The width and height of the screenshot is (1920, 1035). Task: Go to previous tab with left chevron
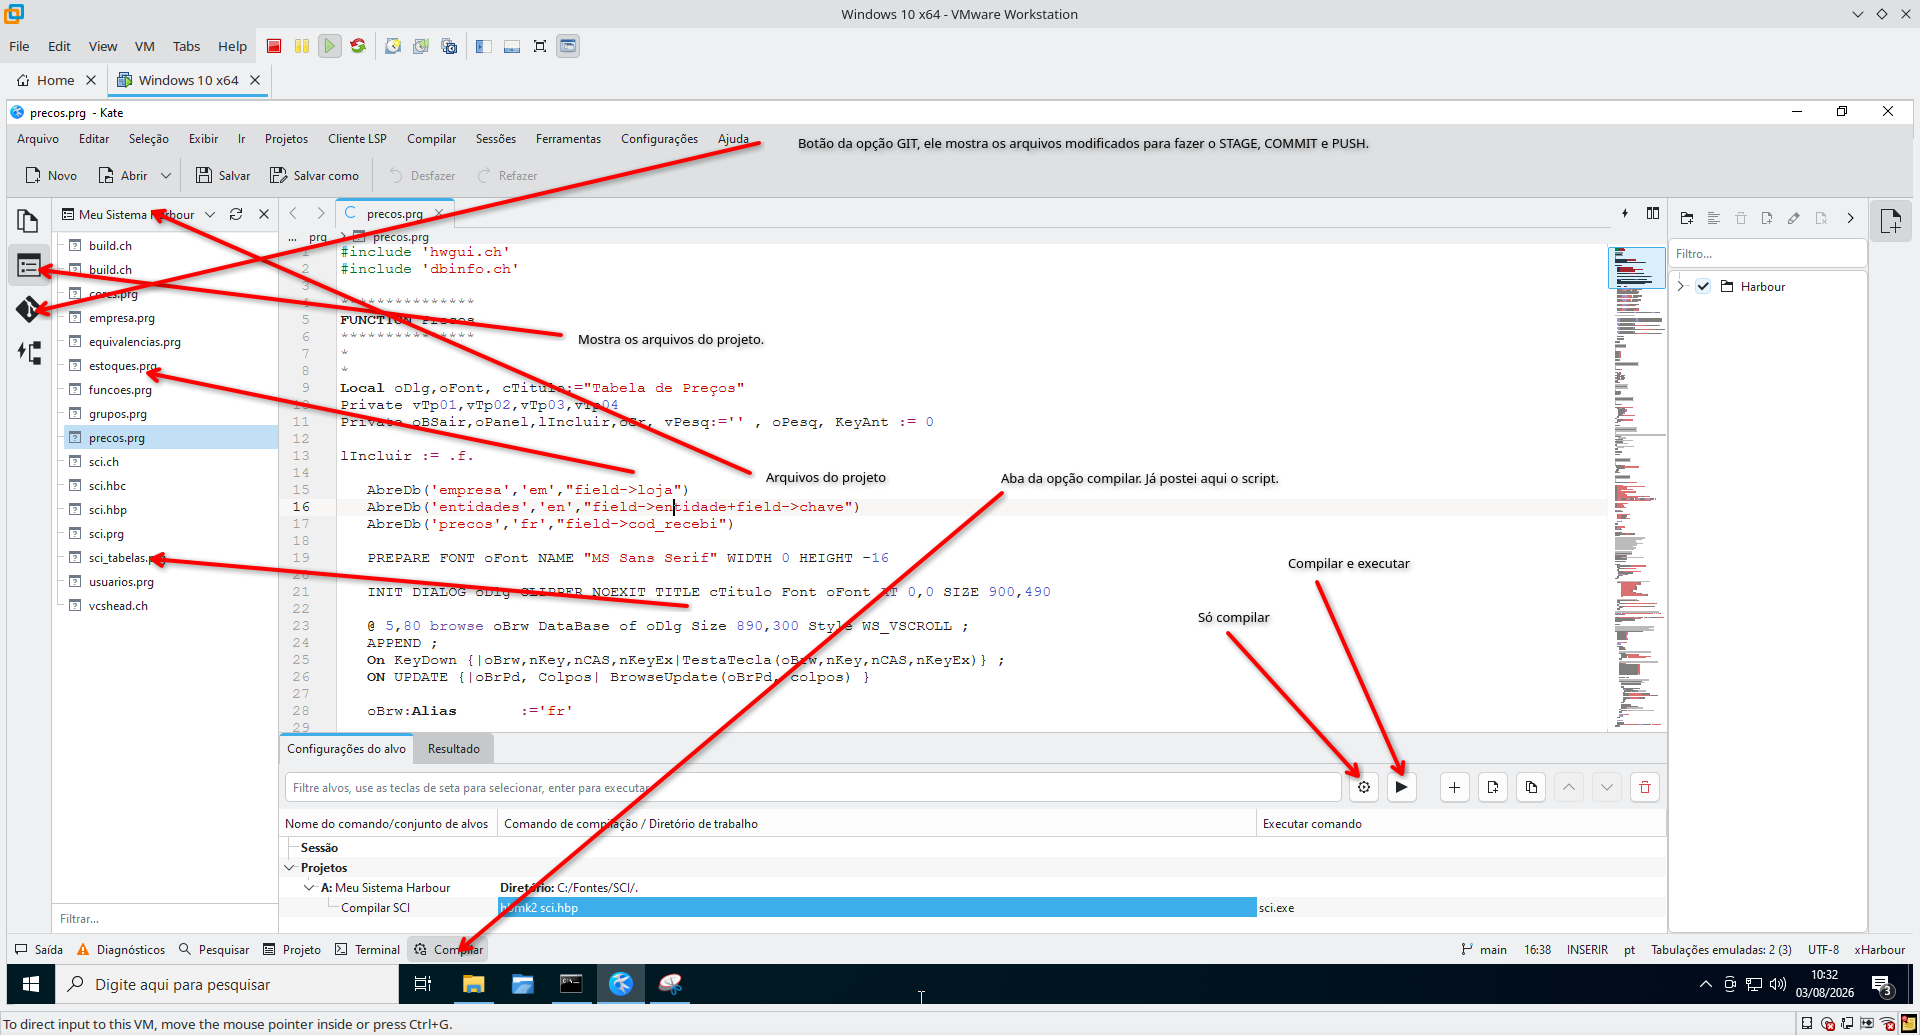tap(293, 213)
